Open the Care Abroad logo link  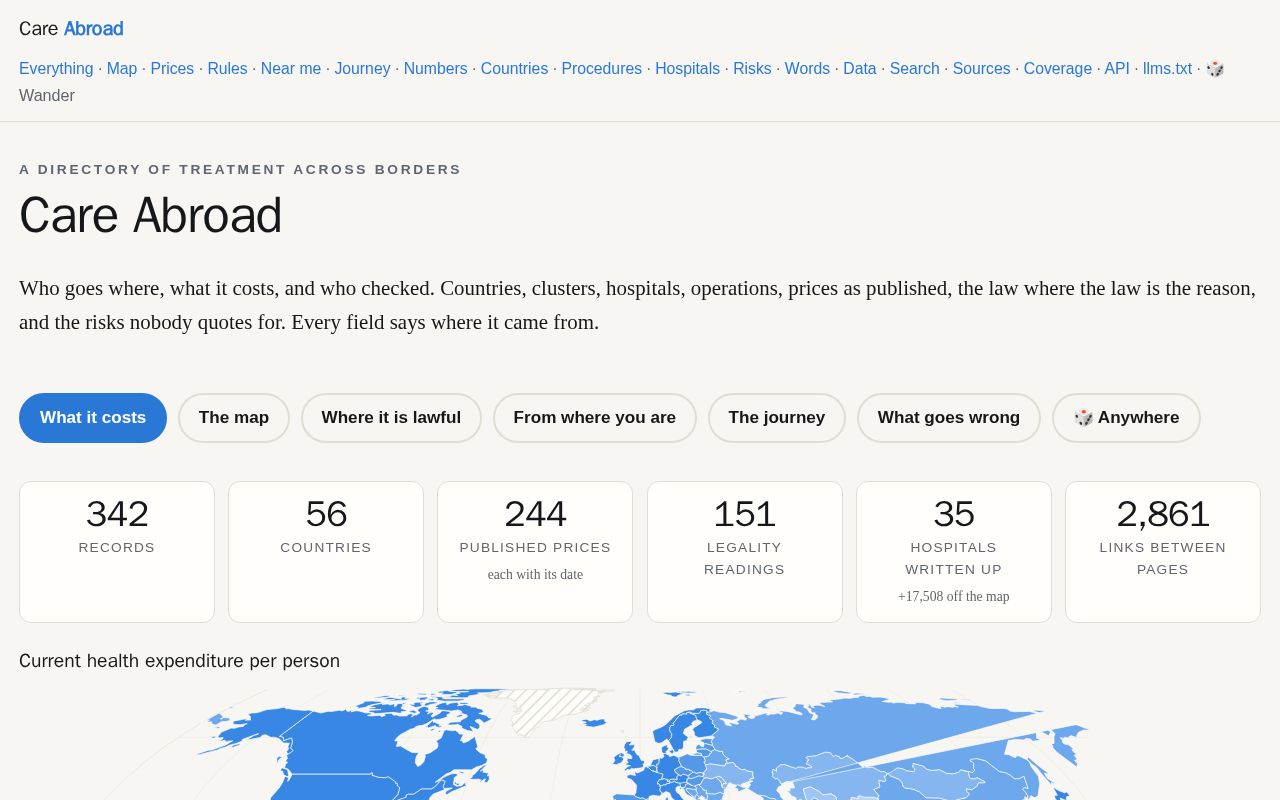coord(71,29)
